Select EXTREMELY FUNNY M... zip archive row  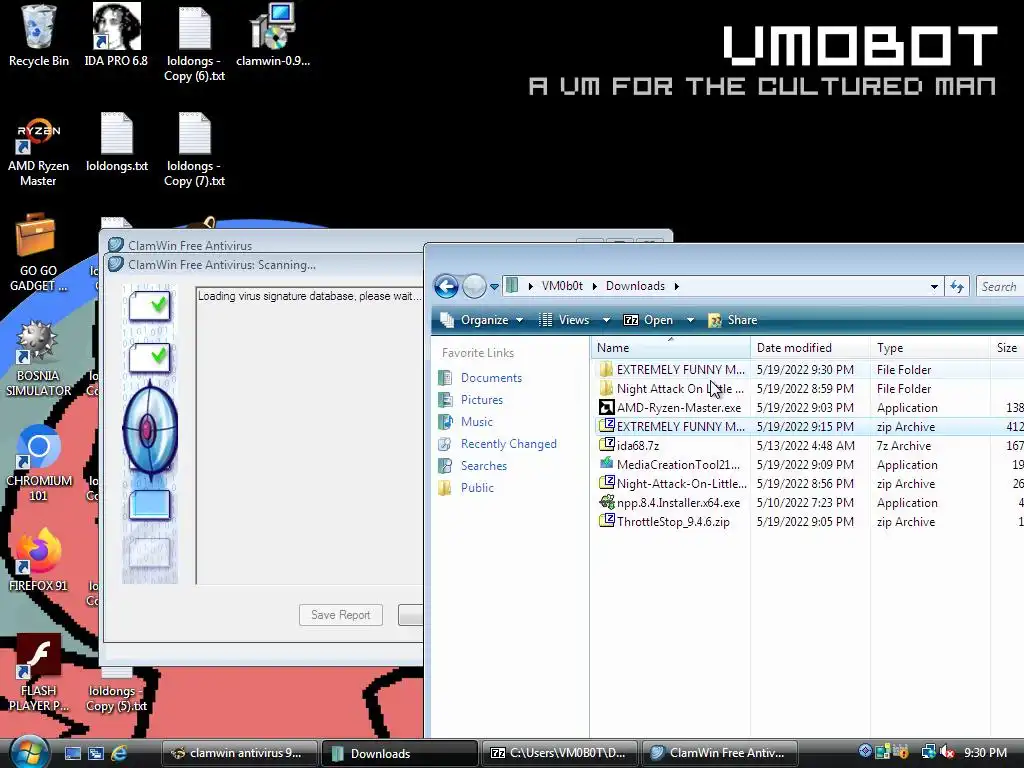(810, 426)
